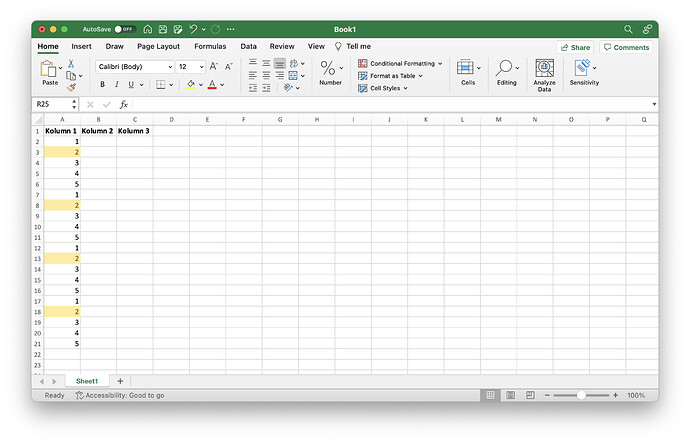
Task: Click the red Font Color icon
Action: [212, 84]
